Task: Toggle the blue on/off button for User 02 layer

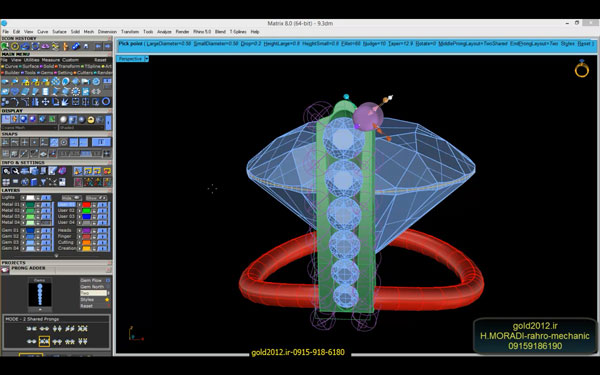Action: tap(102, 210)
